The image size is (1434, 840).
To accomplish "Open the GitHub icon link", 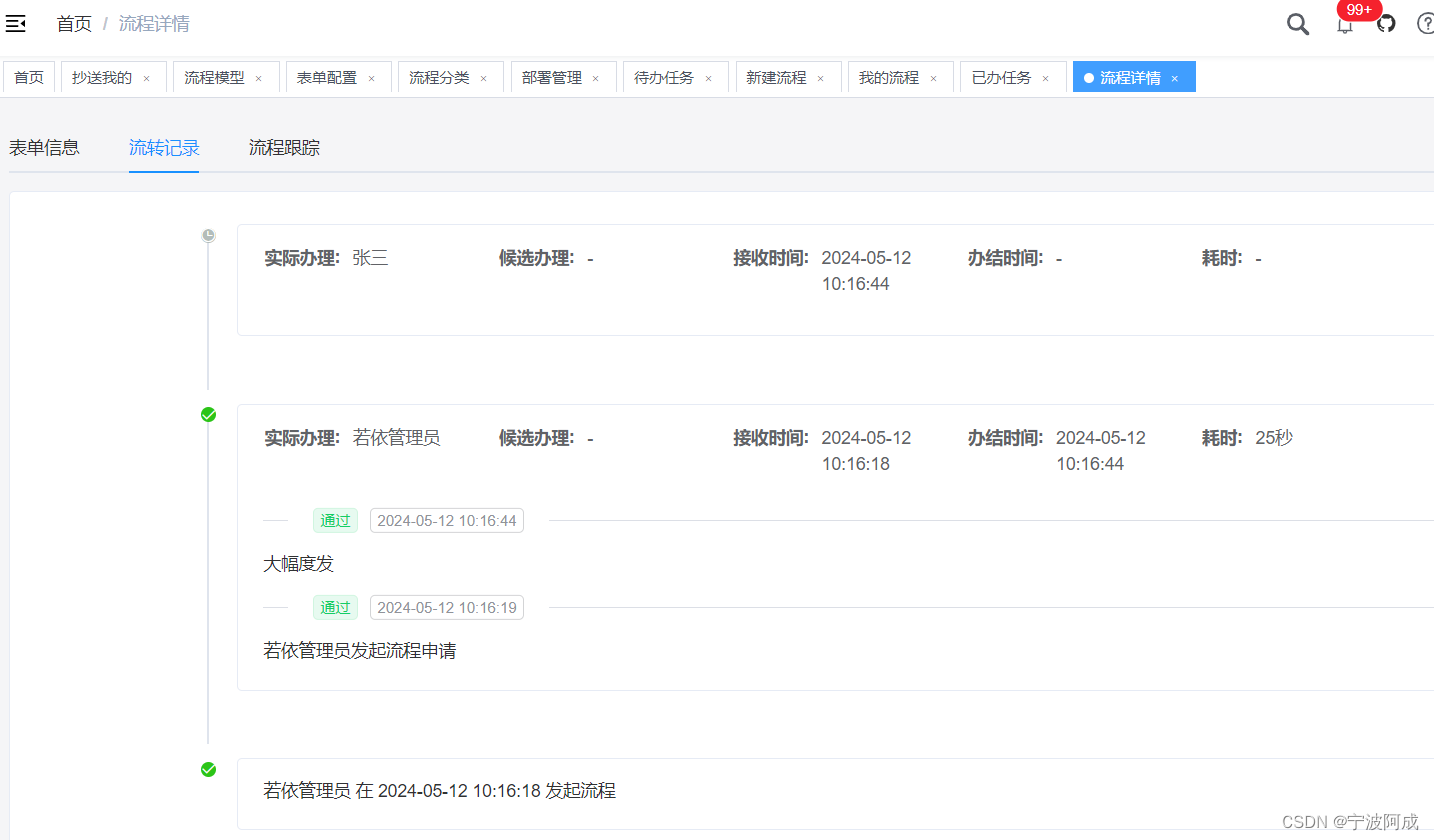I will (1386, 23).
